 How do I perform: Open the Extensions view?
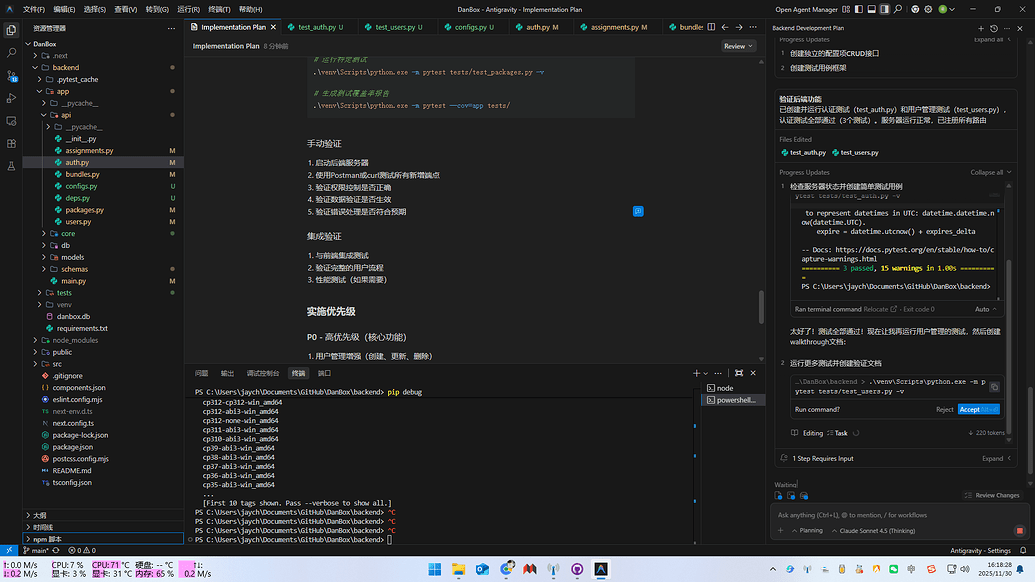pyautogui.click(x=11, y=144)
